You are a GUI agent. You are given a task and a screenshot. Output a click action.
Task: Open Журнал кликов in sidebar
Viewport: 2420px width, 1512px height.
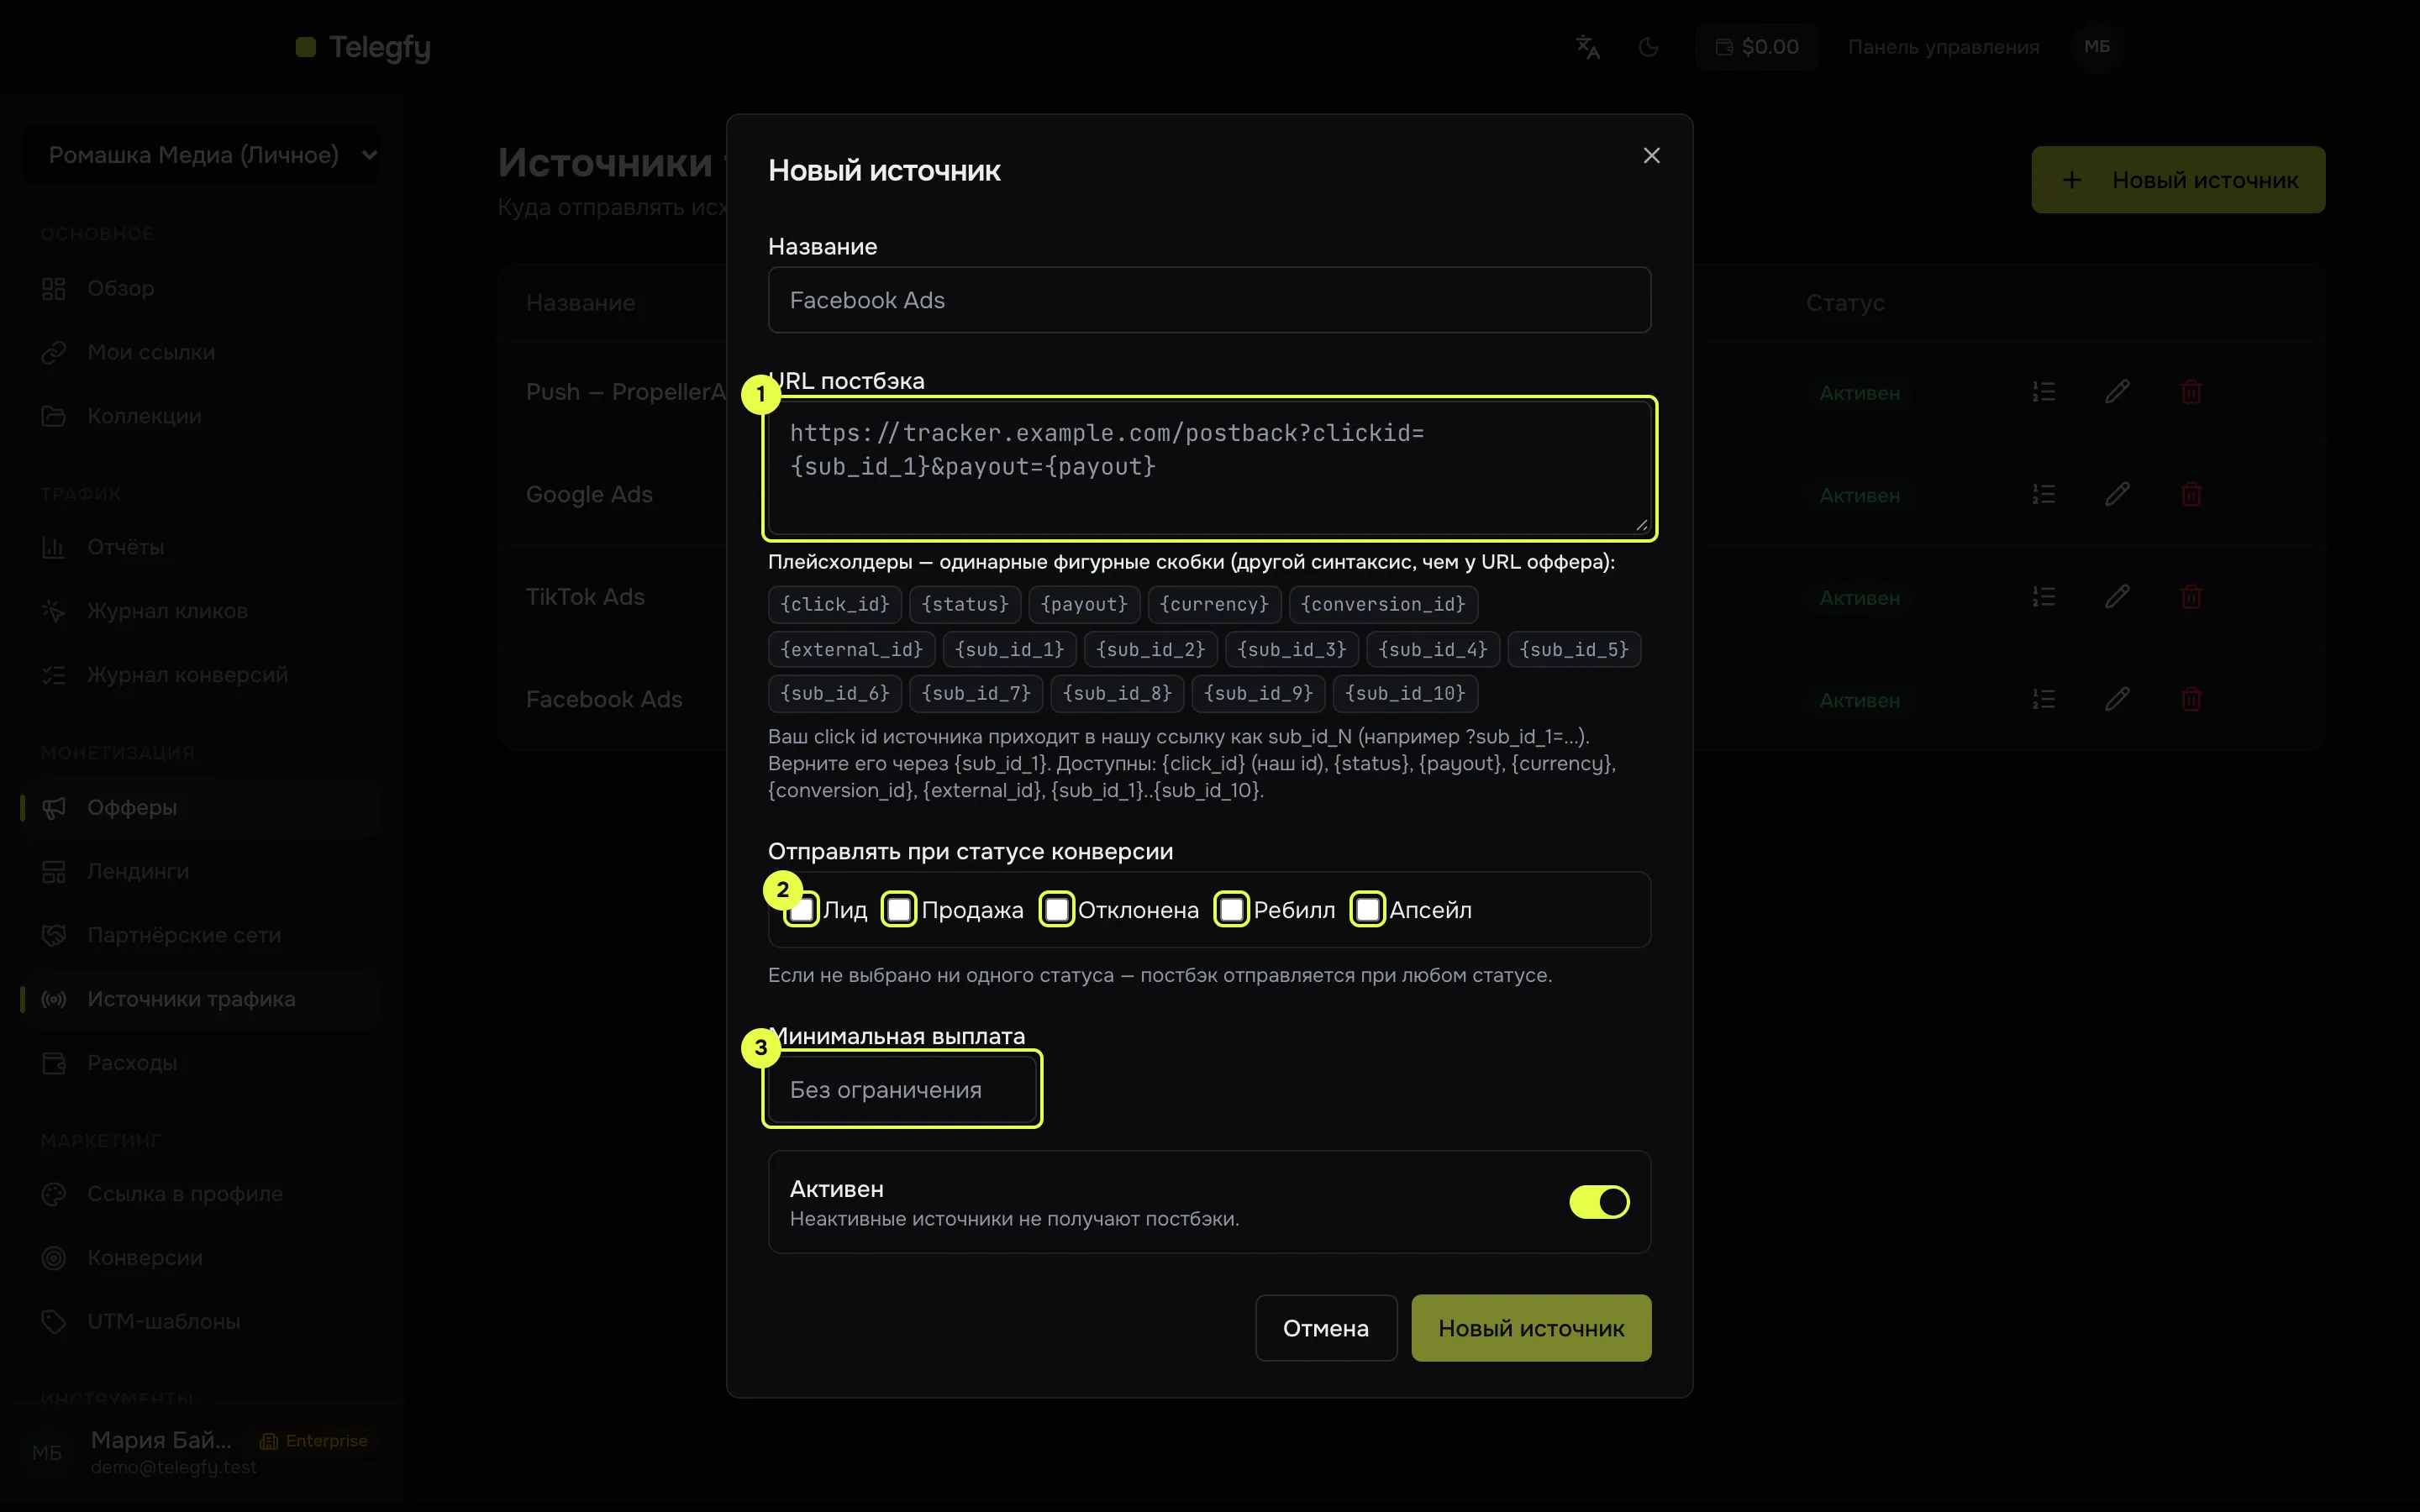coord(167,611)
